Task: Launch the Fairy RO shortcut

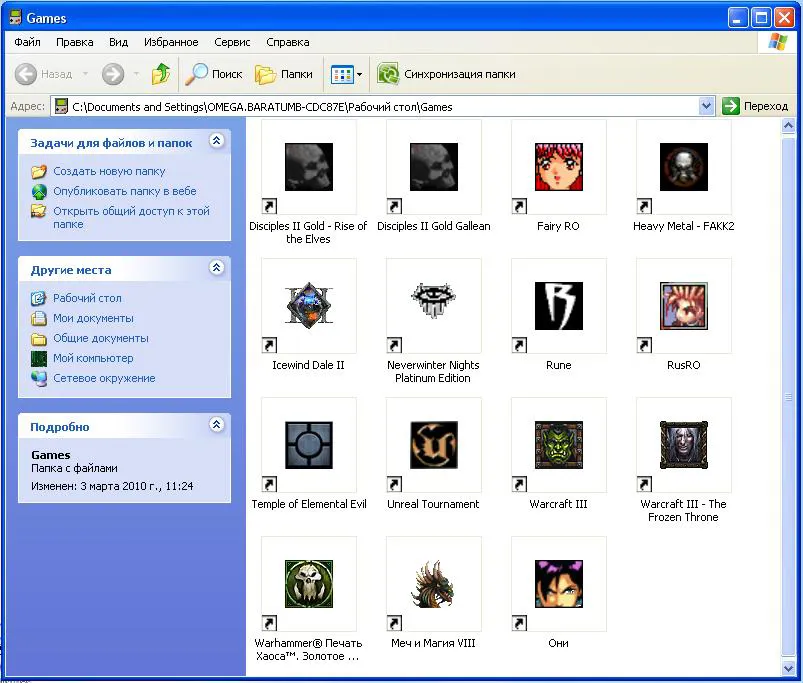Action: [558, 167]
